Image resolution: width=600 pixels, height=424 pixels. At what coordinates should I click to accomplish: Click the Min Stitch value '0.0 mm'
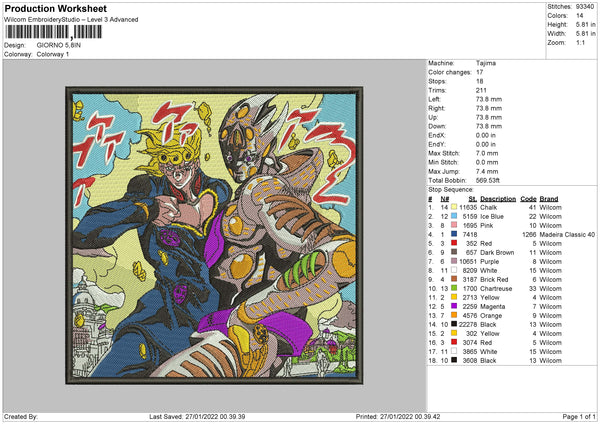tap(487, 162)
